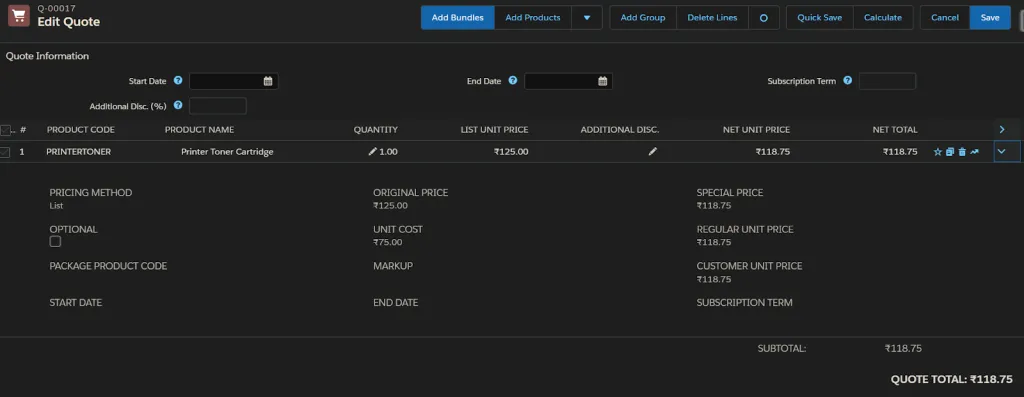This screenshot has width=1024, height=397.
Task: Open the Start Date calendar picker
Action: pyautogui.click(x=268, y=82)
